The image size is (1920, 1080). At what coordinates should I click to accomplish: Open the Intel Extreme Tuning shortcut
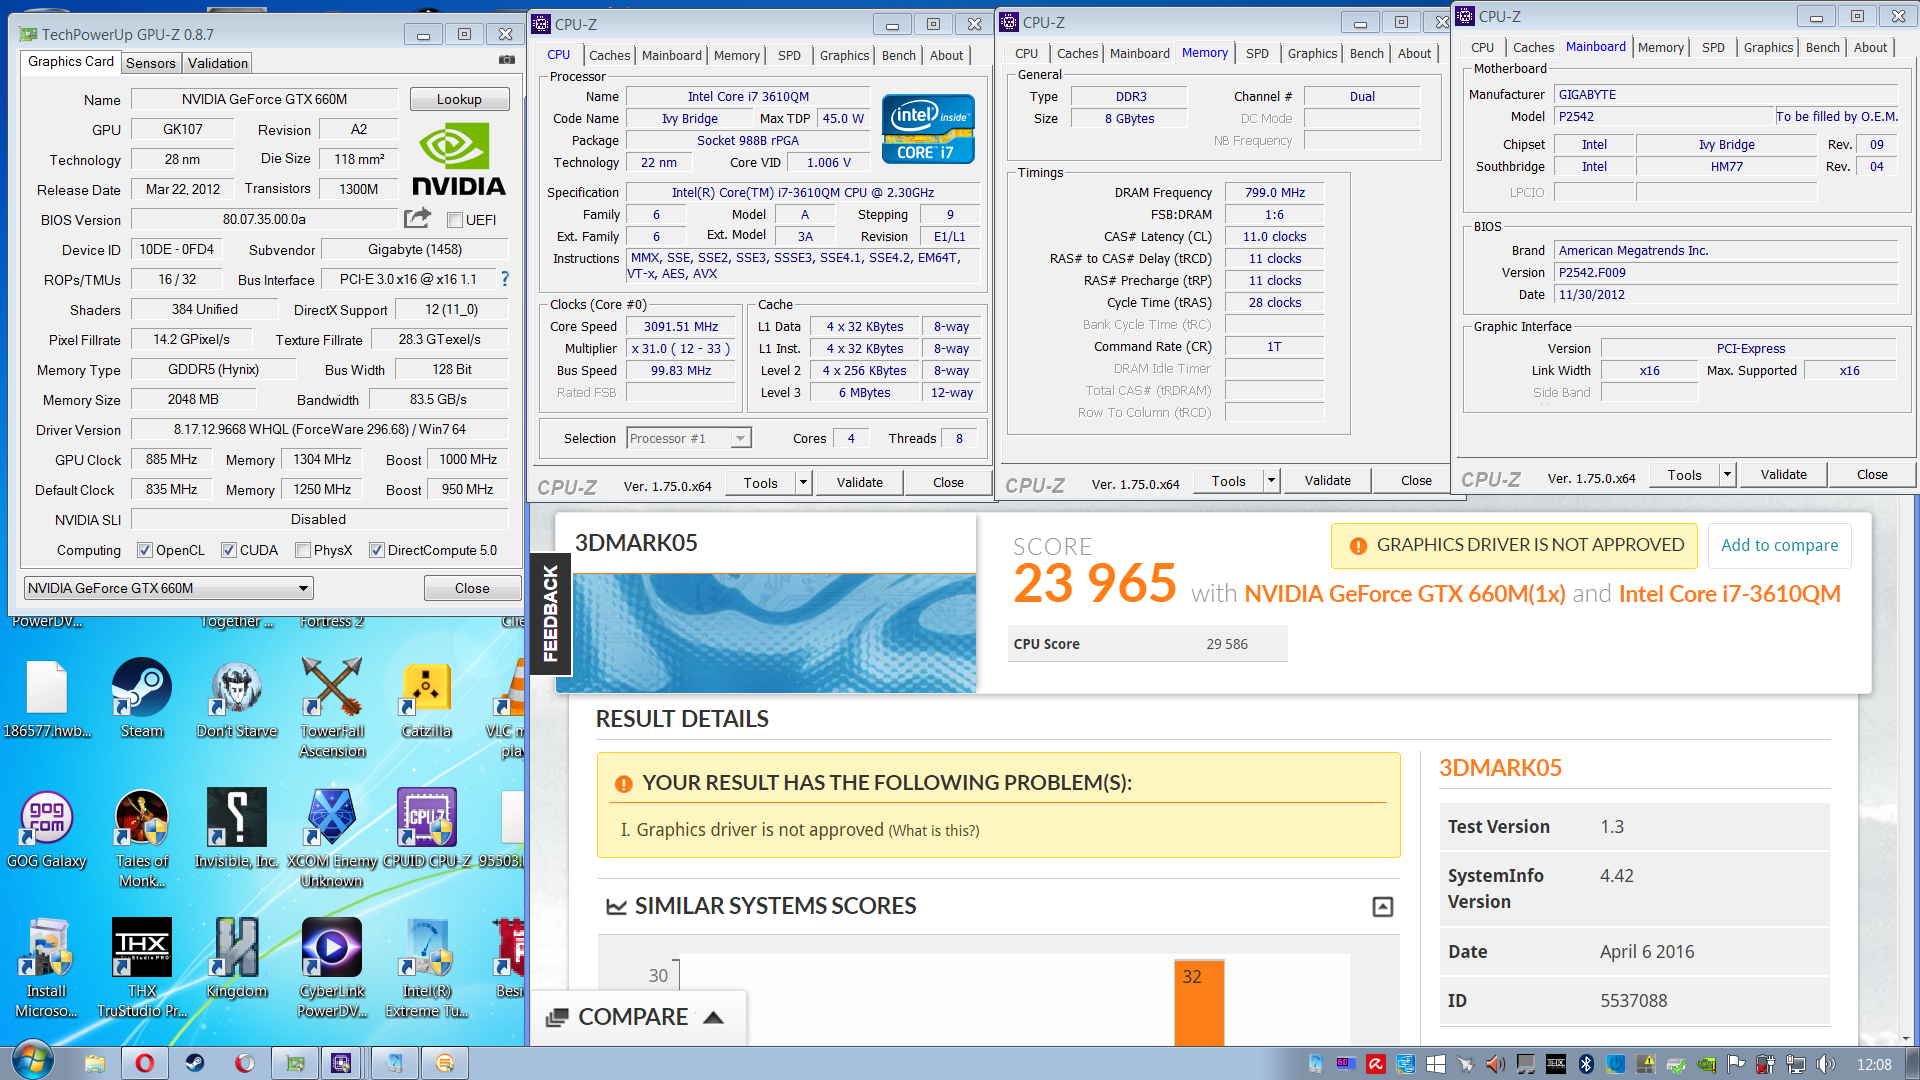[427, 967]
